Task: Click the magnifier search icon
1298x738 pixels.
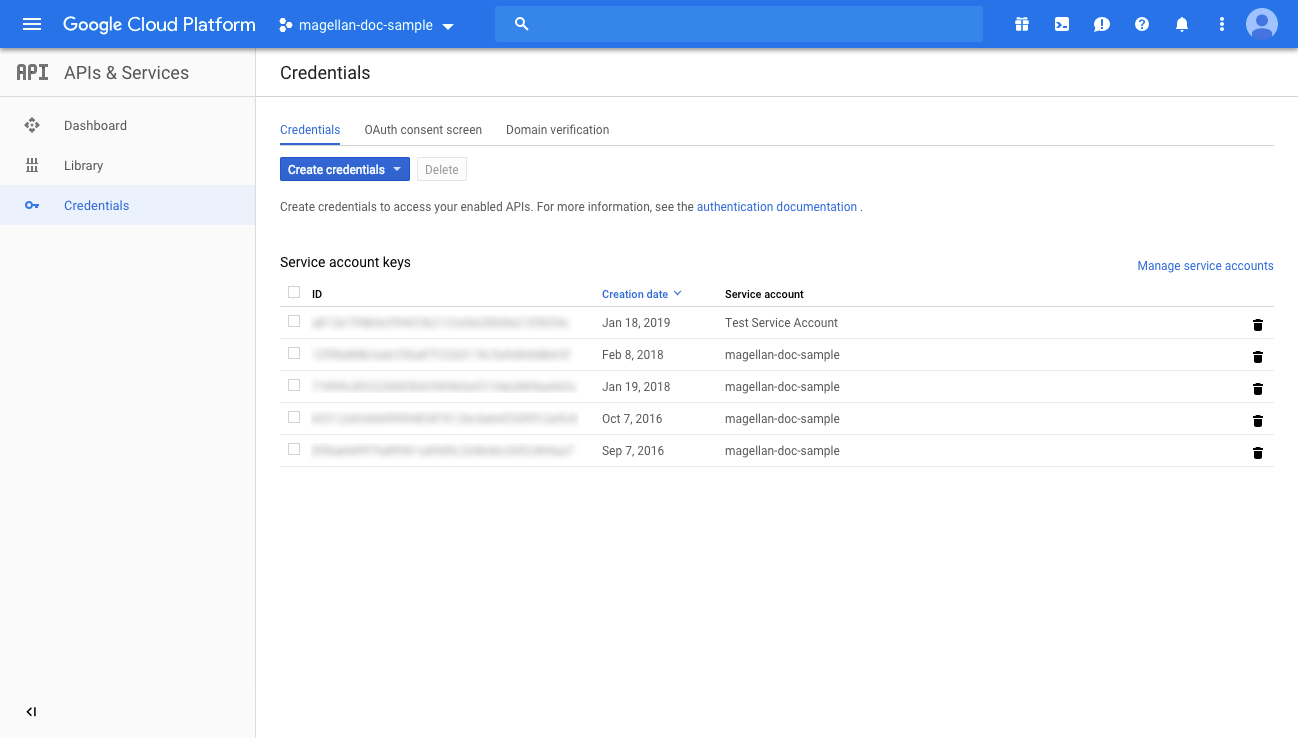Action: [521, 24]
